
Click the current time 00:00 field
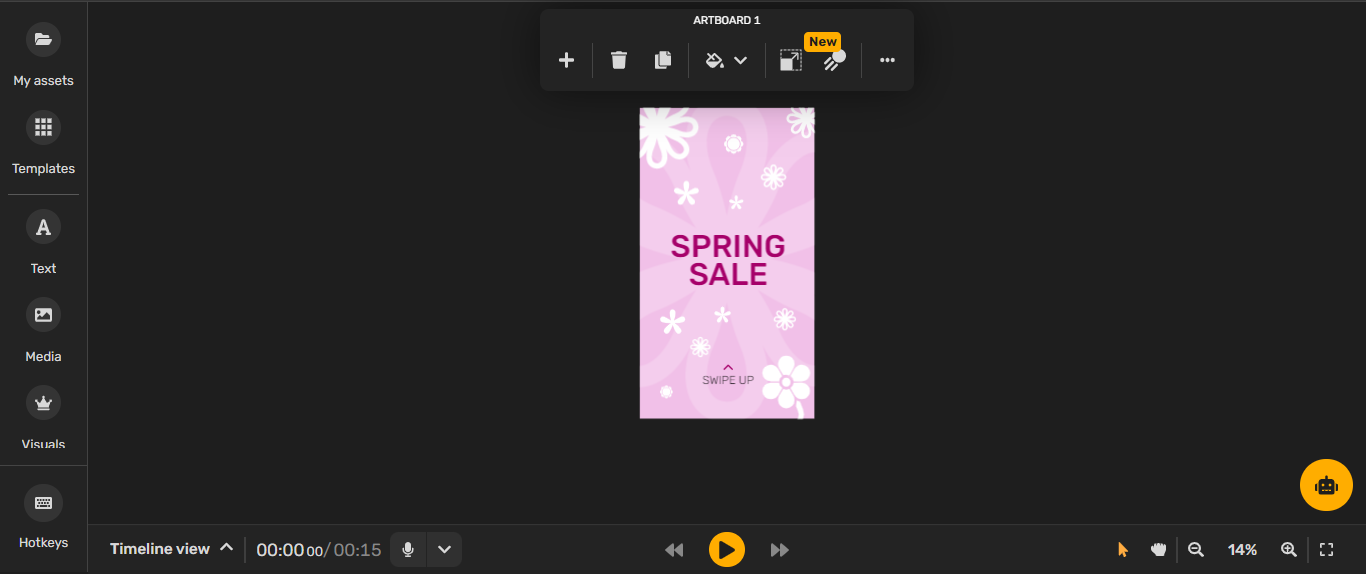289,550
